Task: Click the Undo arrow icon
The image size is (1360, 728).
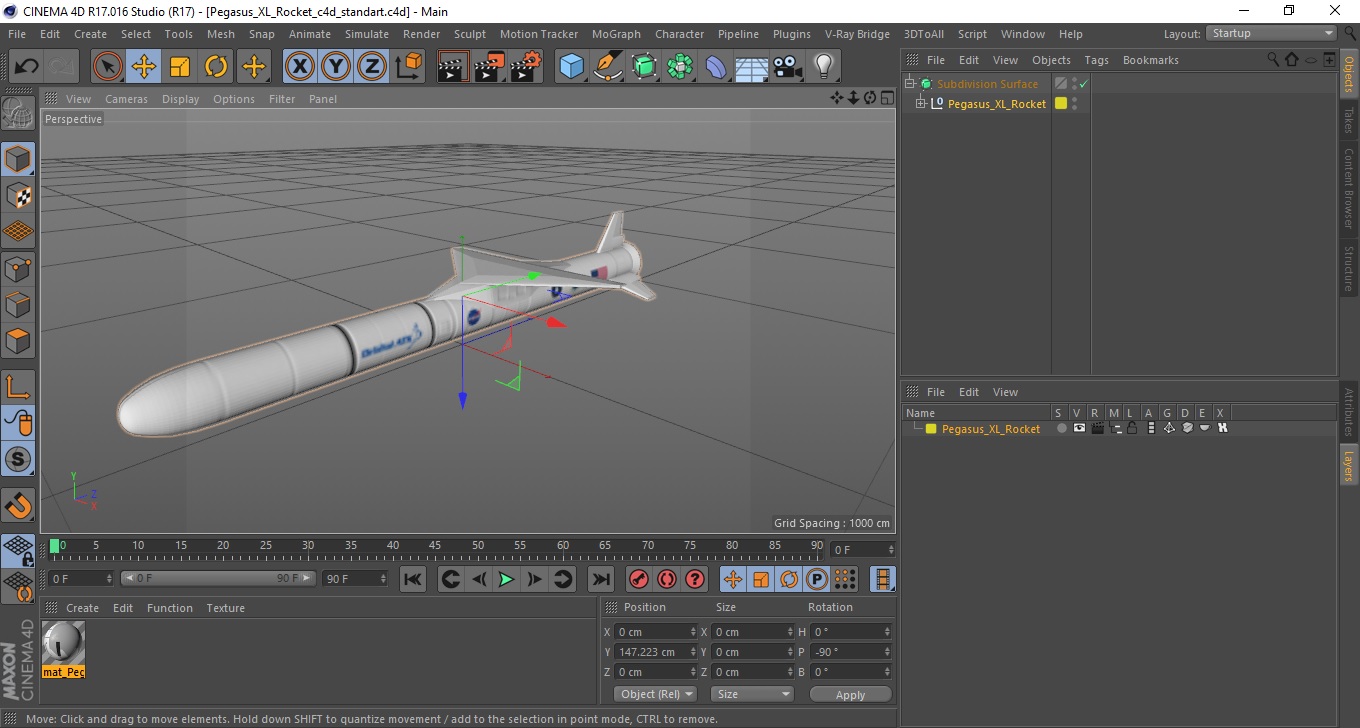Action: 26,67
